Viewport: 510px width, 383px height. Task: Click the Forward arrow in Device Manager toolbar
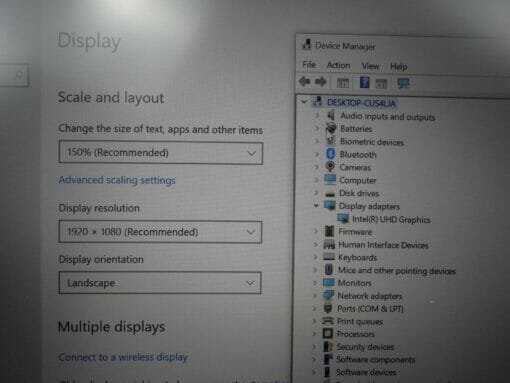[x=321, y=82]
